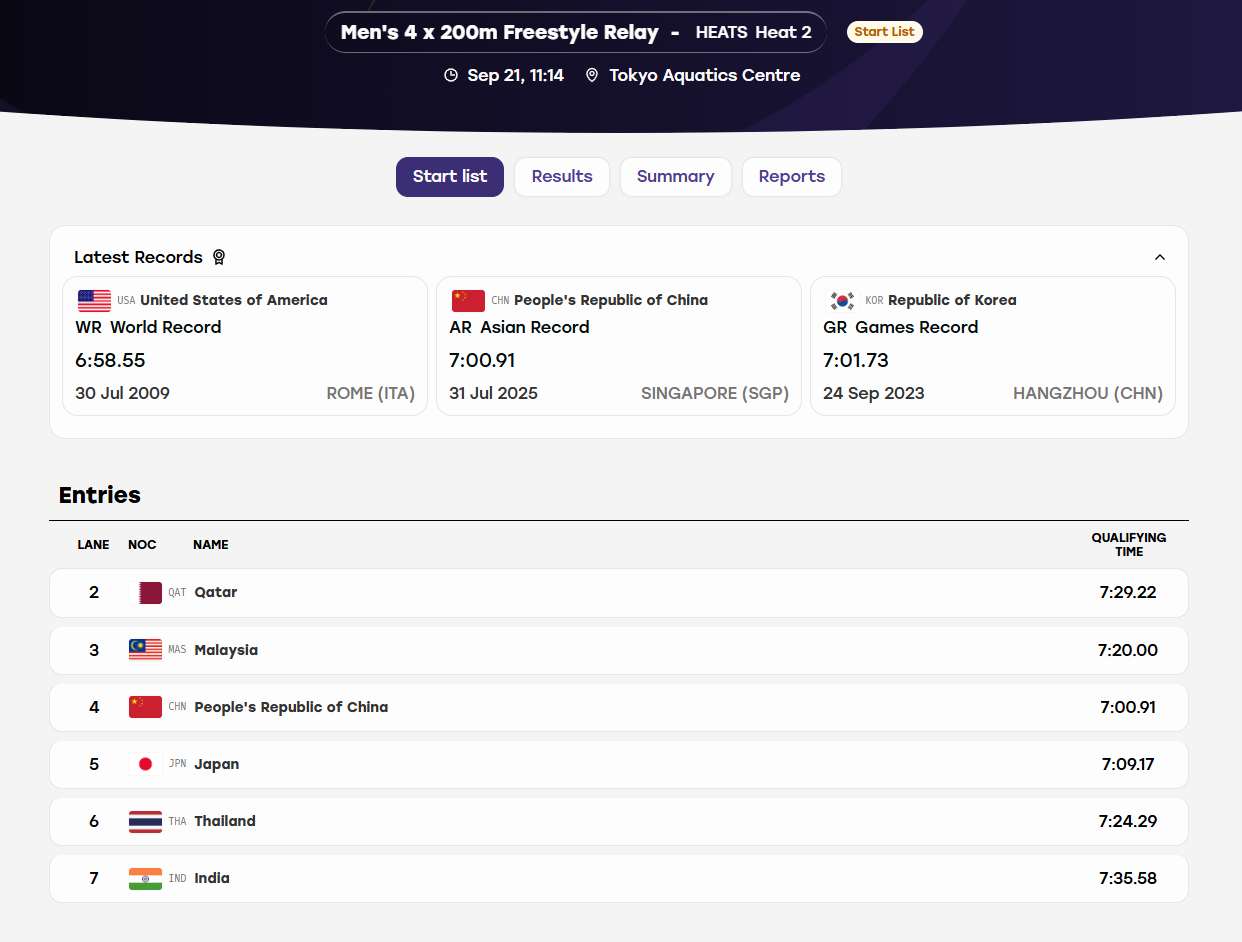Click the Qatar flag in lane 2
The height and width of the screenshot is (942, 1242).
pos(145,593)
